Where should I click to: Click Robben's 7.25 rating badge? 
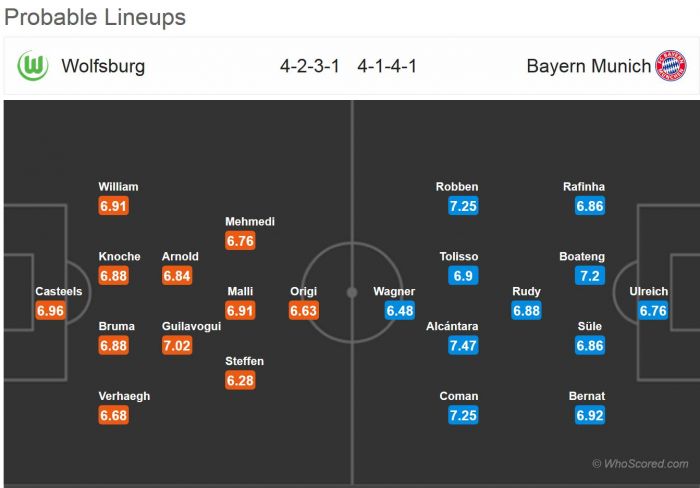(x=462, y=206)
